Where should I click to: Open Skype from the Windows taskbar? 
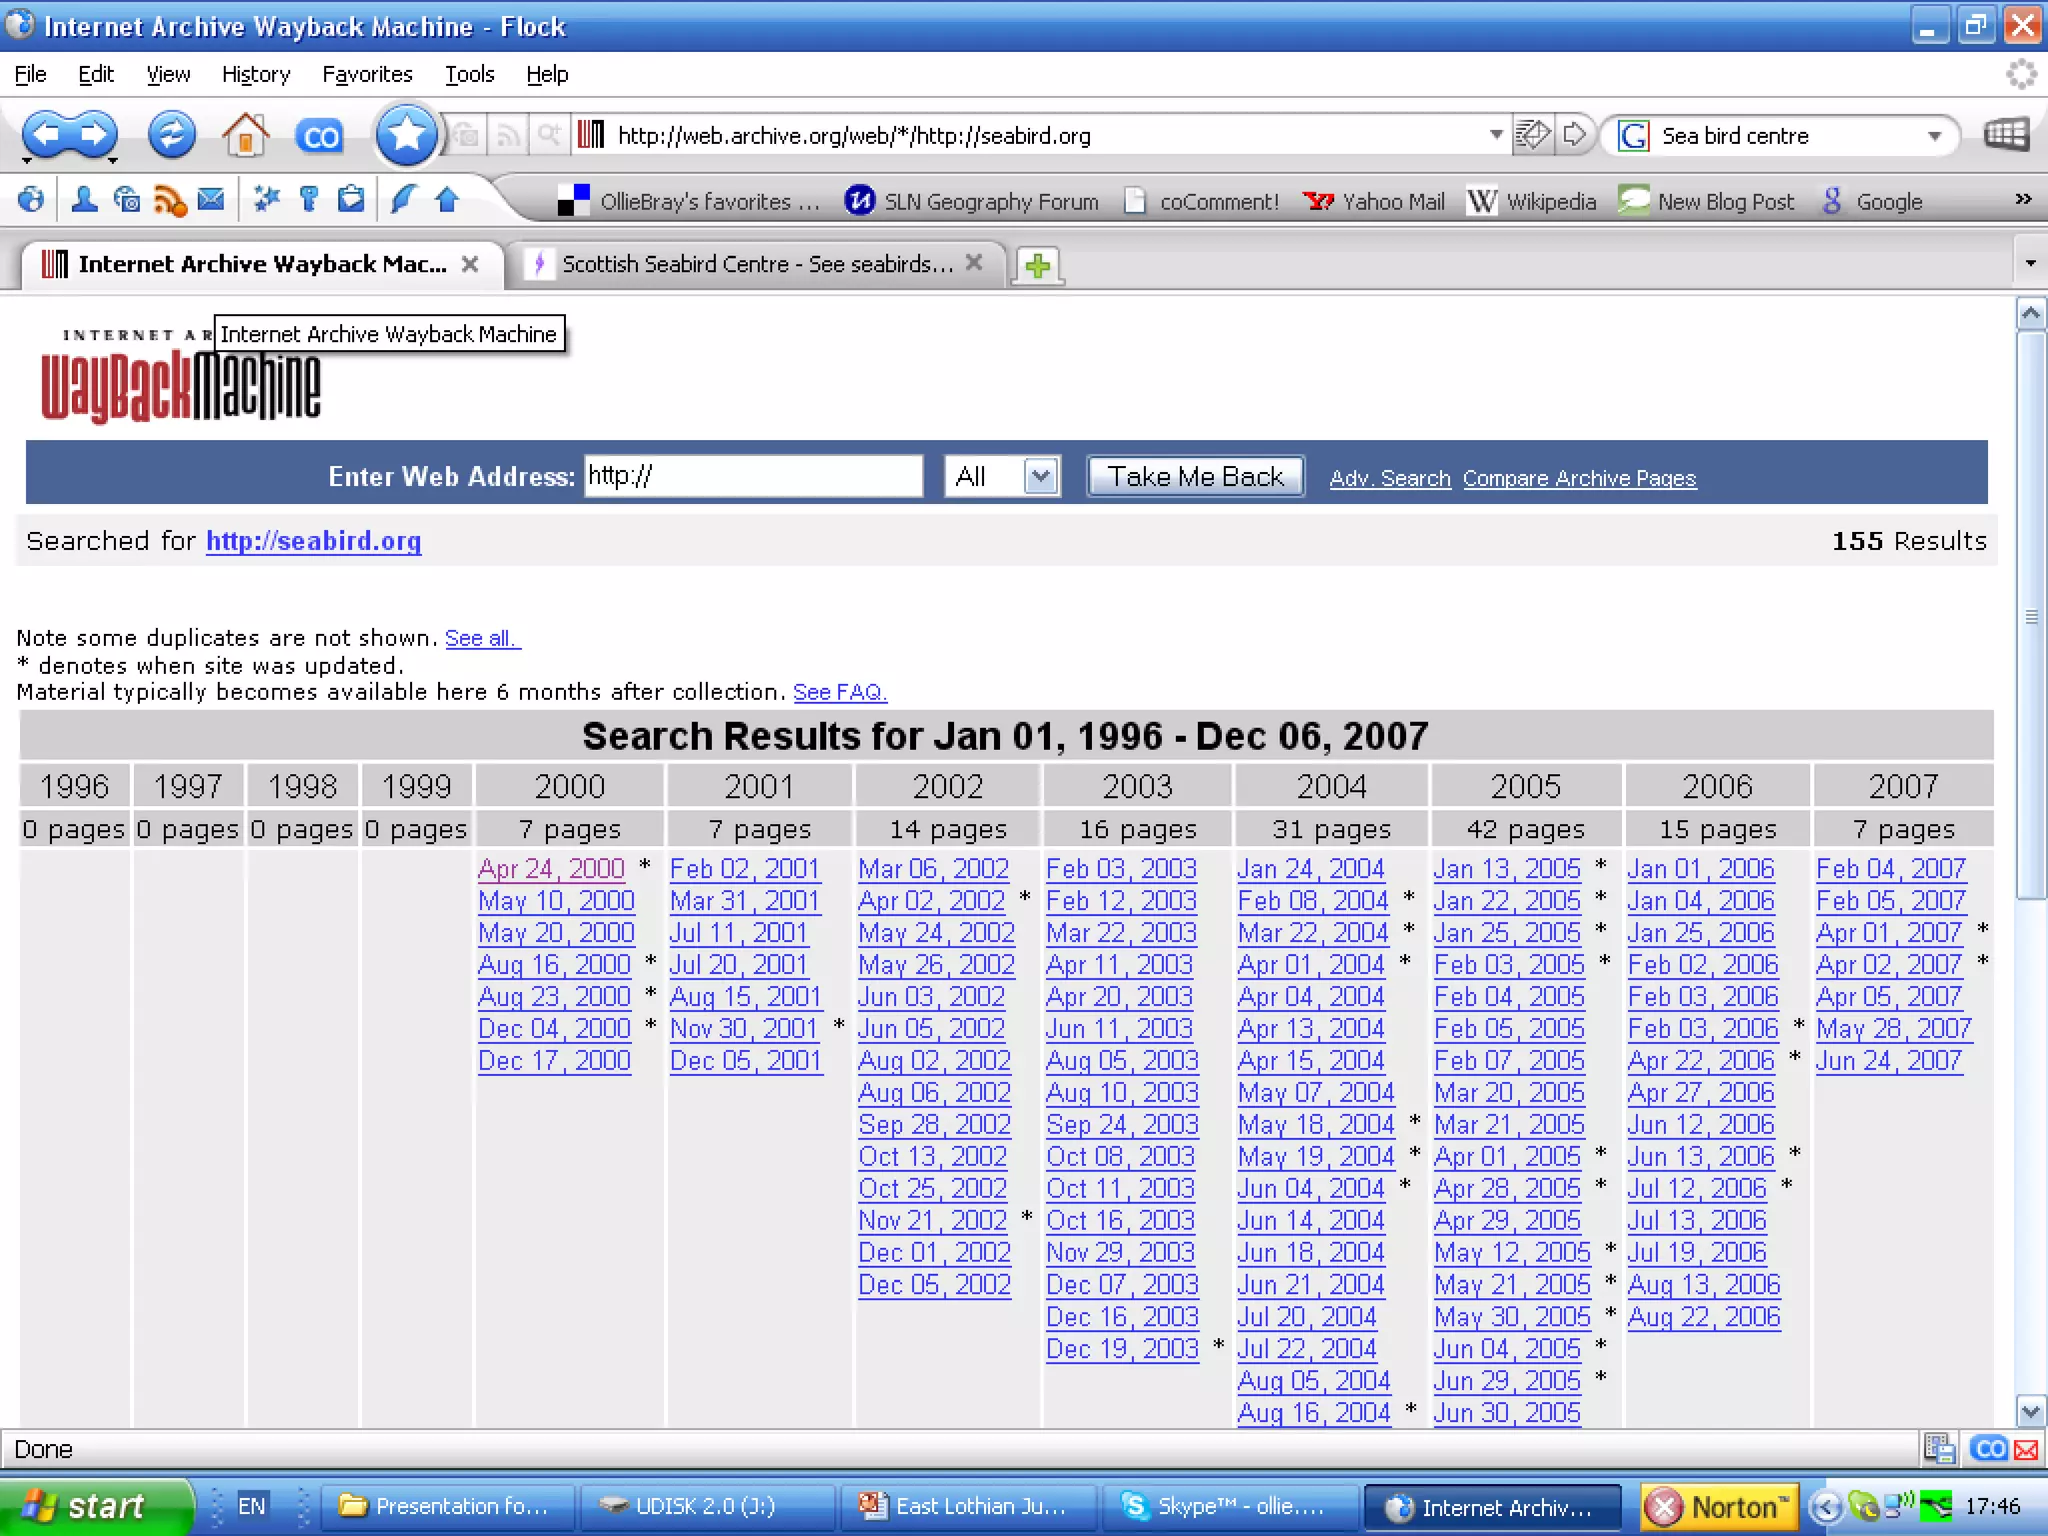coord(1229,1506)
